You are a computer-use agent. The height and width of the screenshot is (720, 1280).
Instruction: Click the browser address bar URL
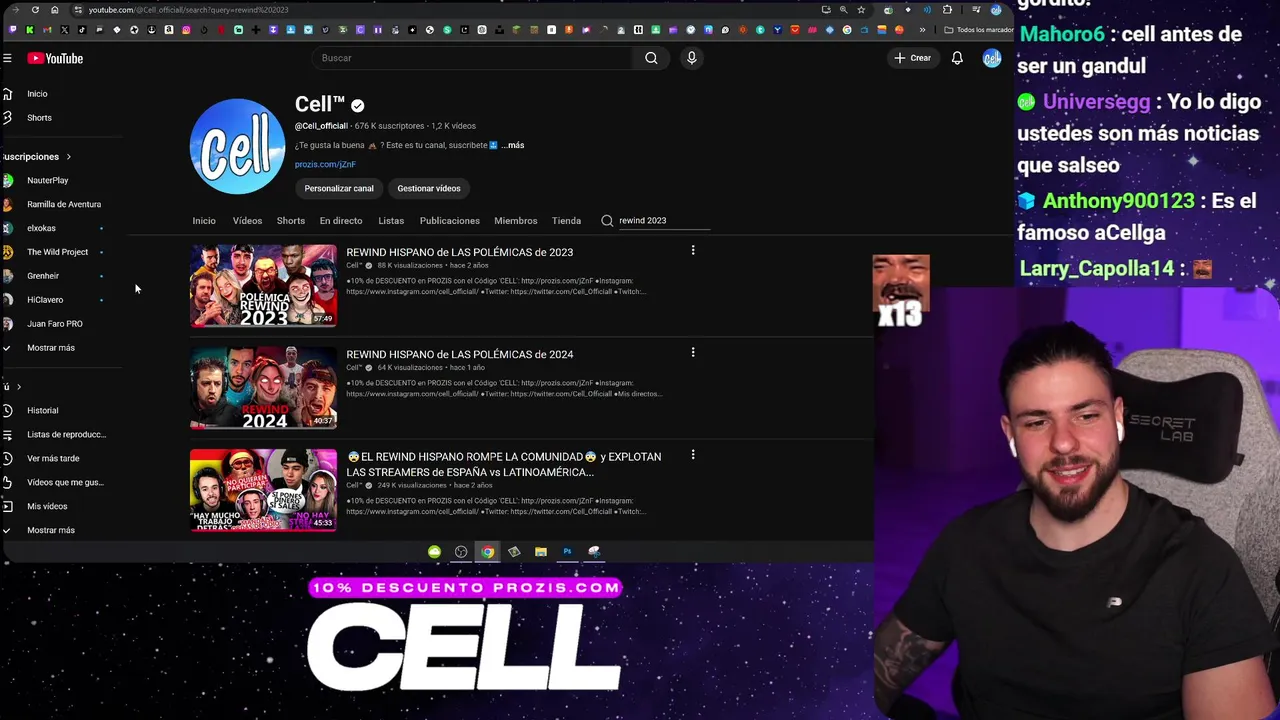[188, 10]
